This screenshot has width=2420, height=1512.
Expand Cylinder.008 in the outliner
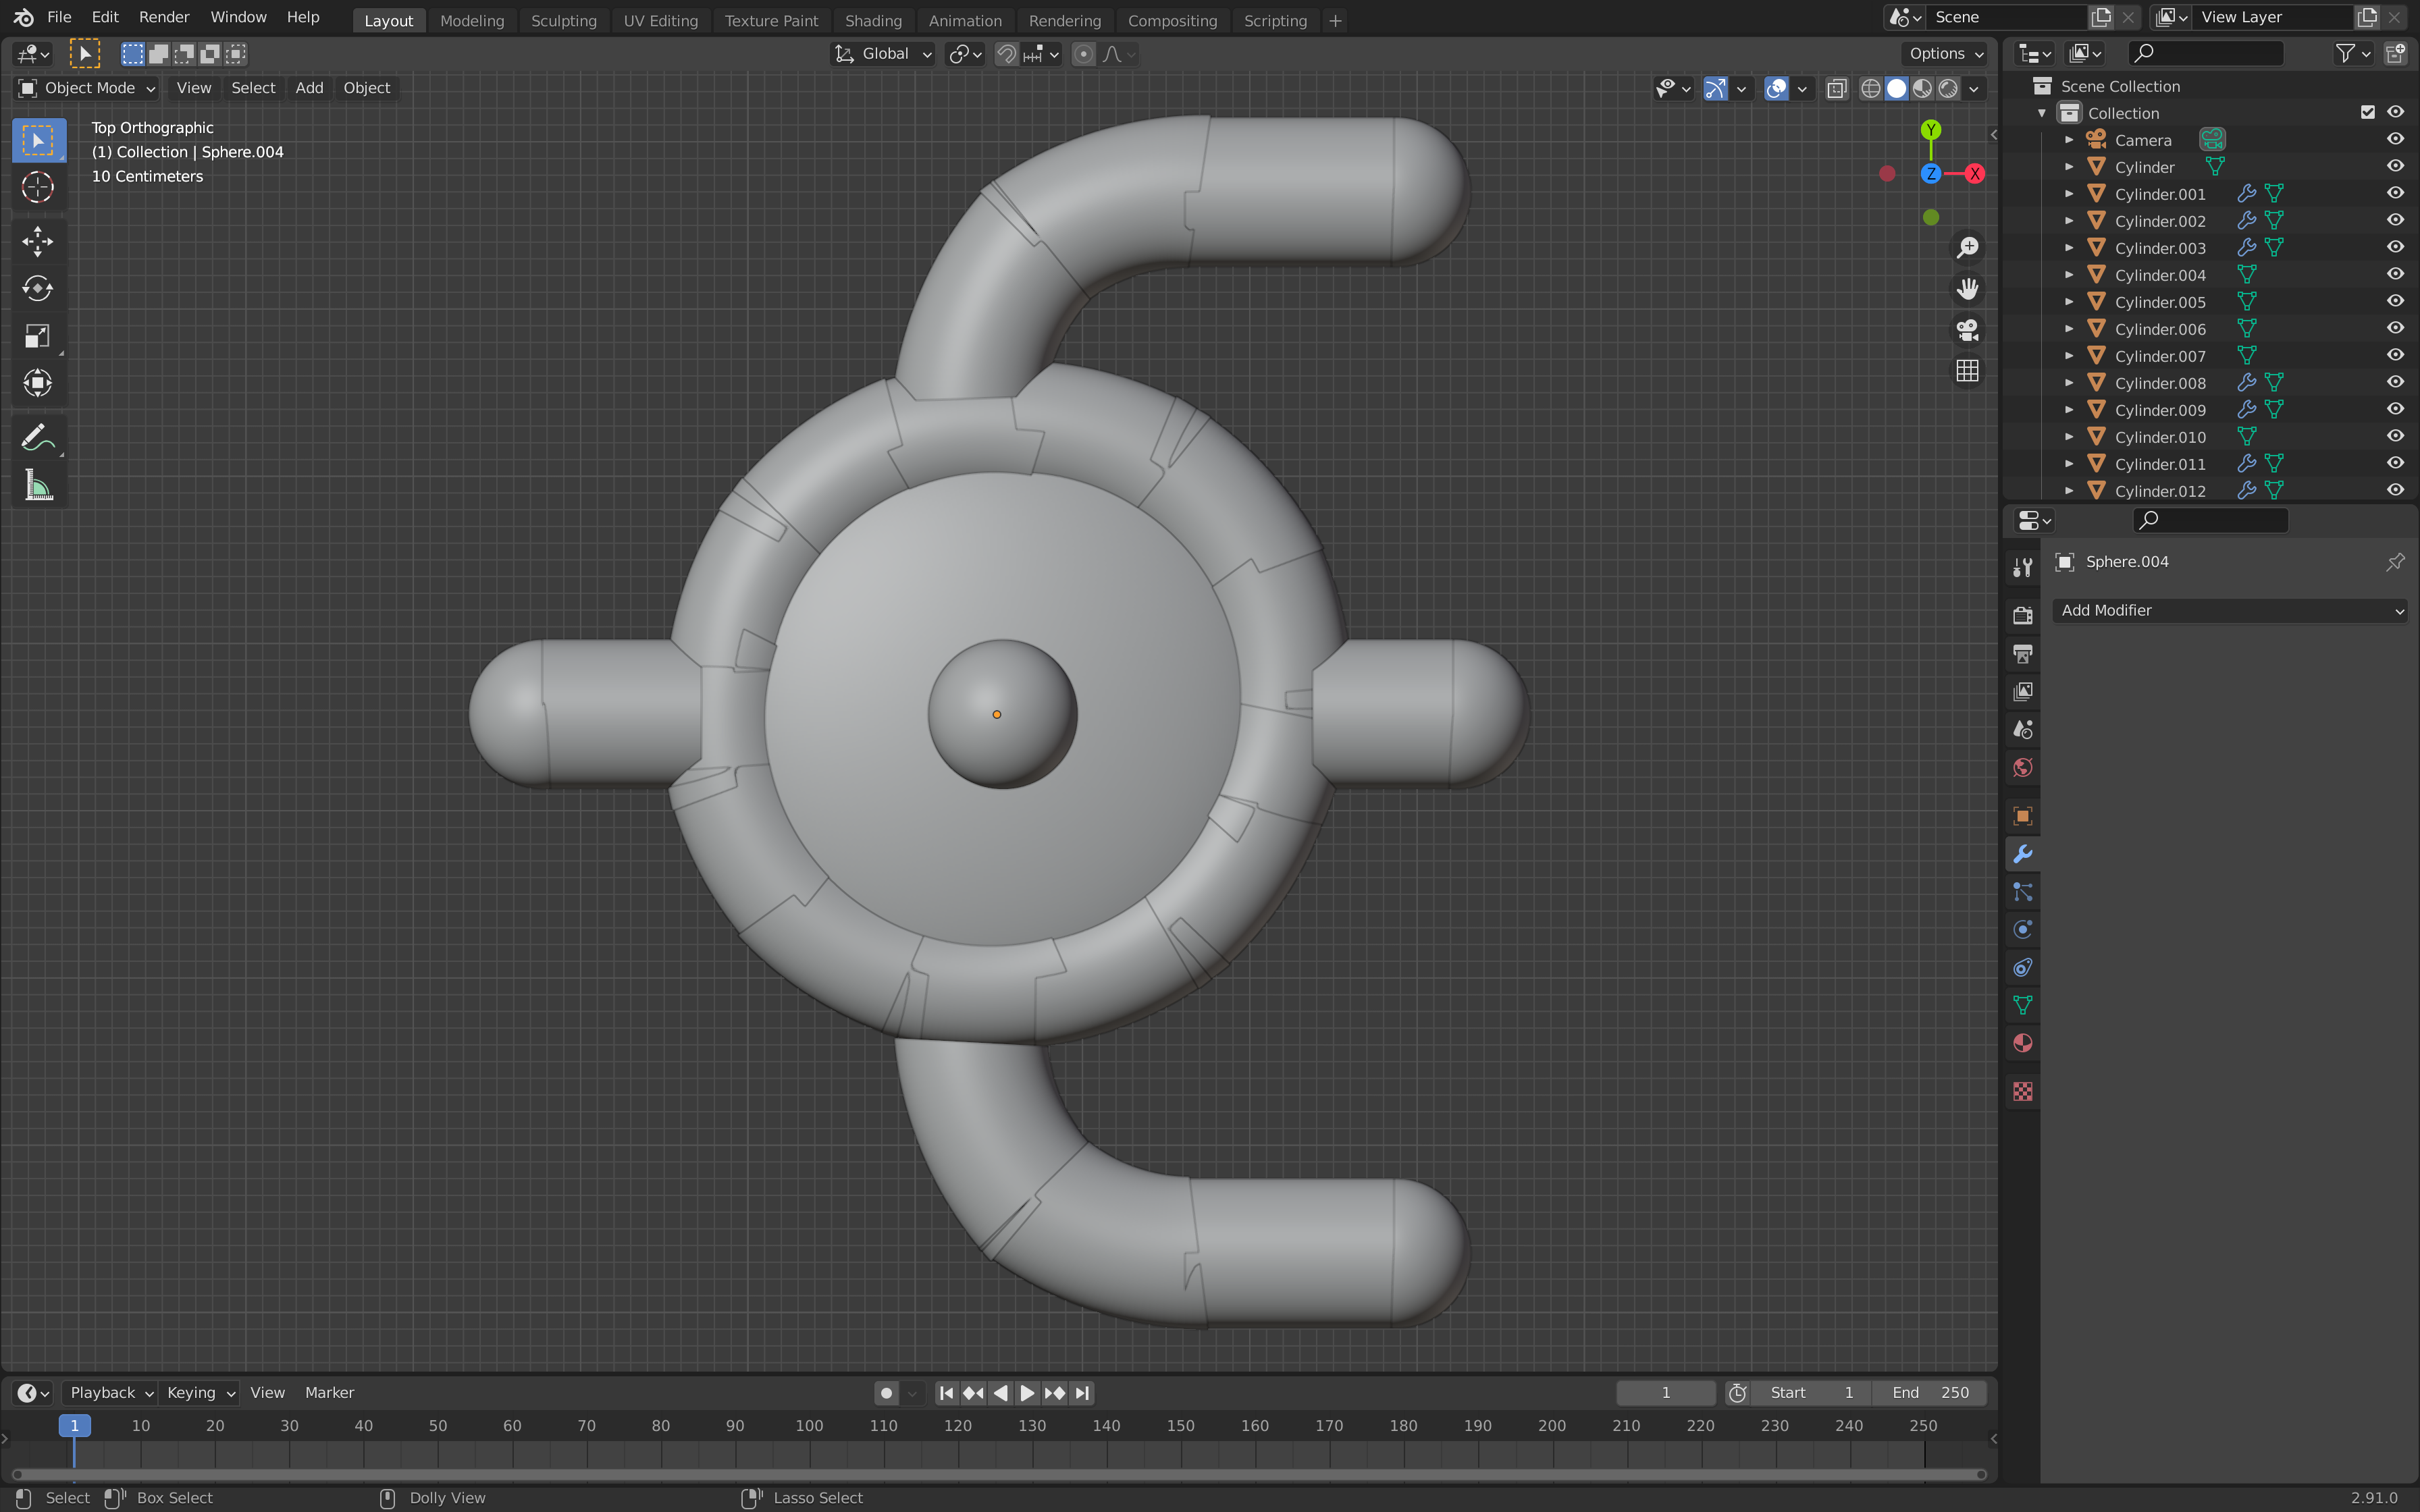point(2069,383)
